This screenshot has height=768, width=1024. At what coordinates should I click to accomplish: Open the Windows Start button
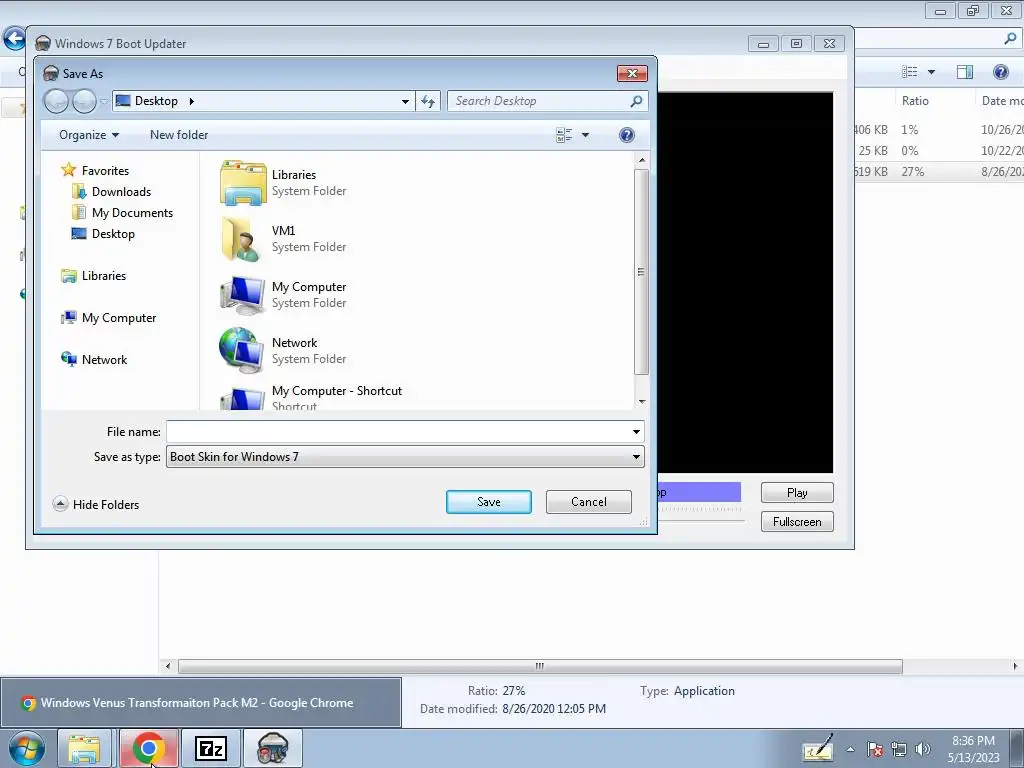(26, 748)
